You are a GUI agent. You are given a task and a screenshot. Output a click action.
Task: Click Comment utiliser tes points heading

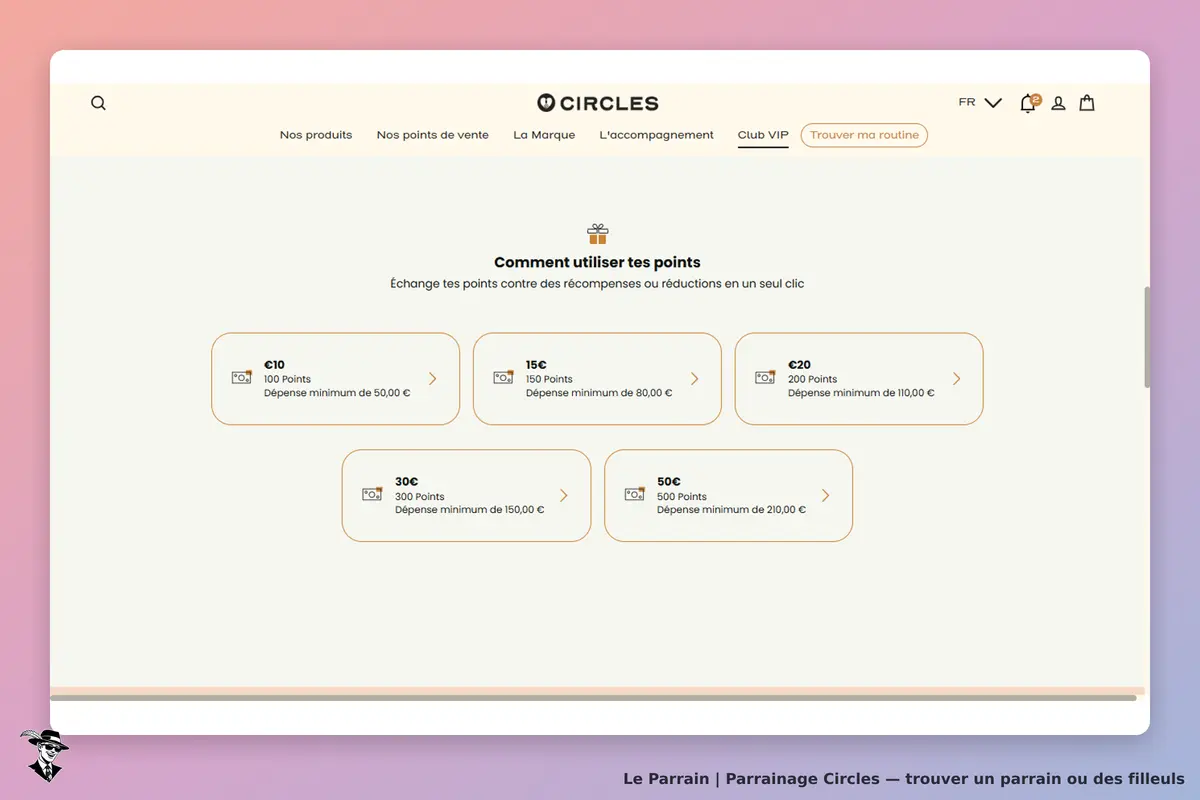597,263
